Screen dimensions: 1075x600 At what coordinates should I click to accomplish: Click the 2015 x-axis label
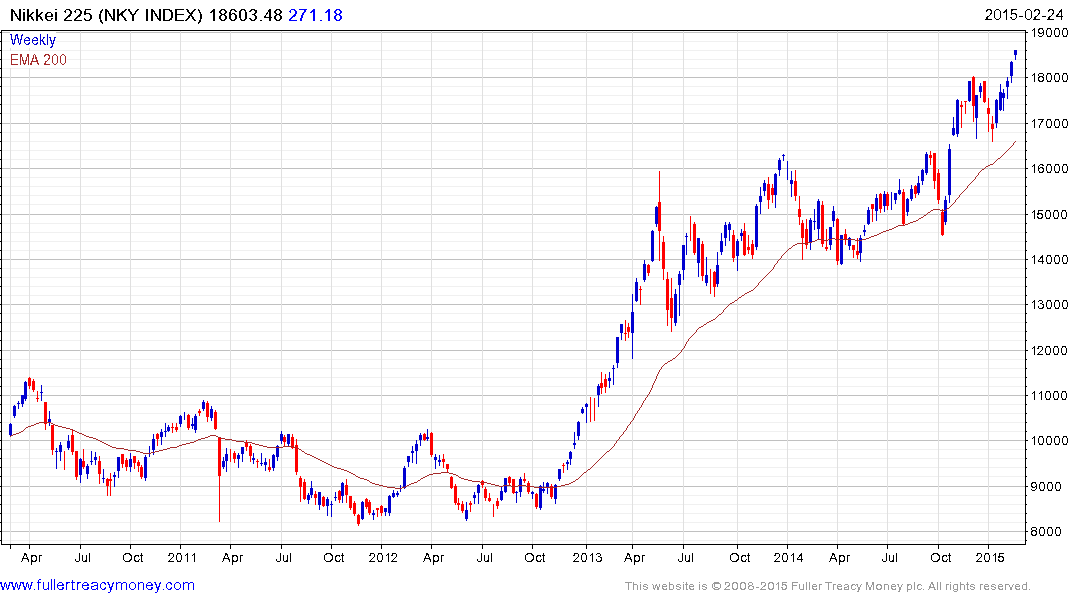[x=990, y=557]
